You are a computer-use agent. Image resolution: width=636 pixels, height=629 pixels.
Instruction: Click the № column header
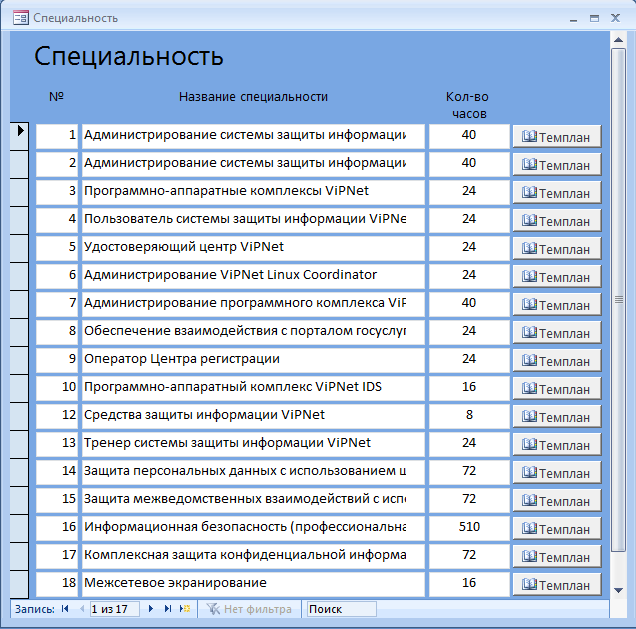point(56,97)
